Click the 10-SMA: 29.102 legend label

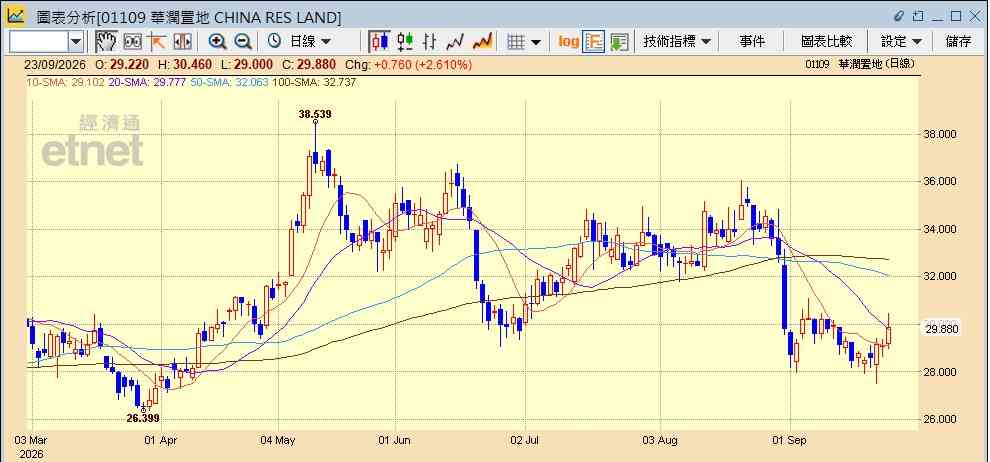[x=64, y=82]
